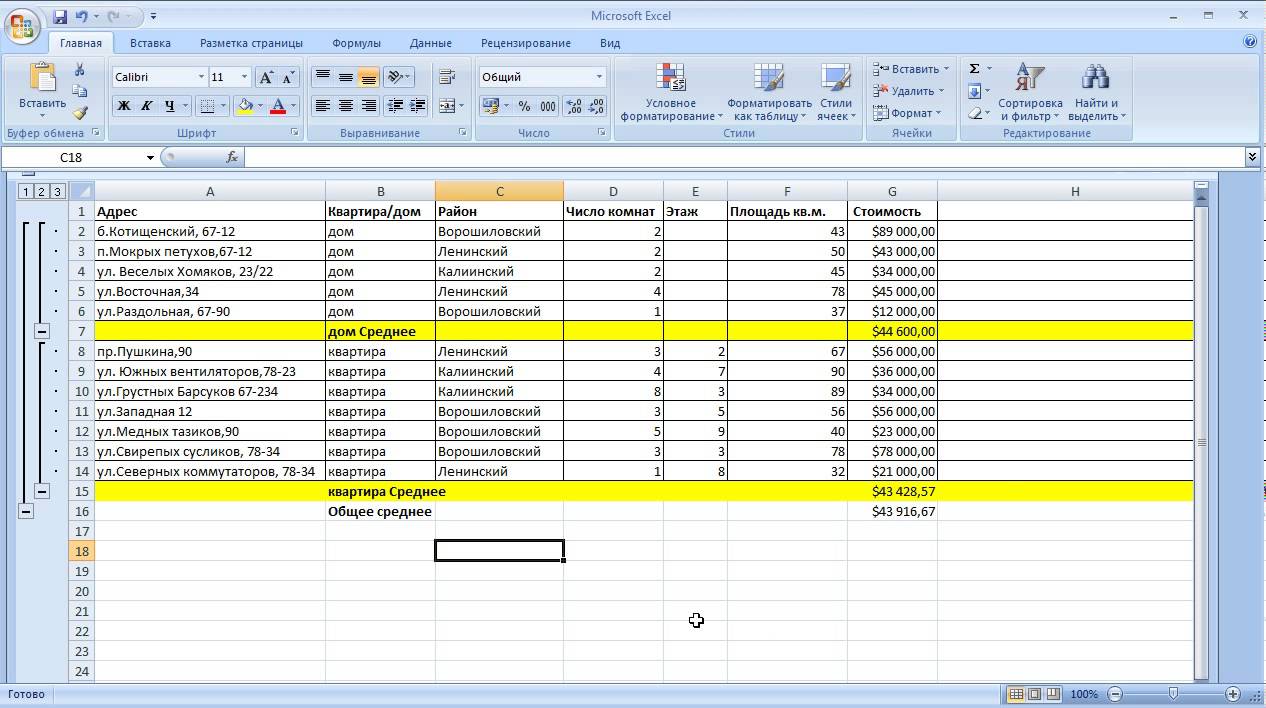
Task: Collapse the квартира group at row 15
Action: (x=42, y=491)
